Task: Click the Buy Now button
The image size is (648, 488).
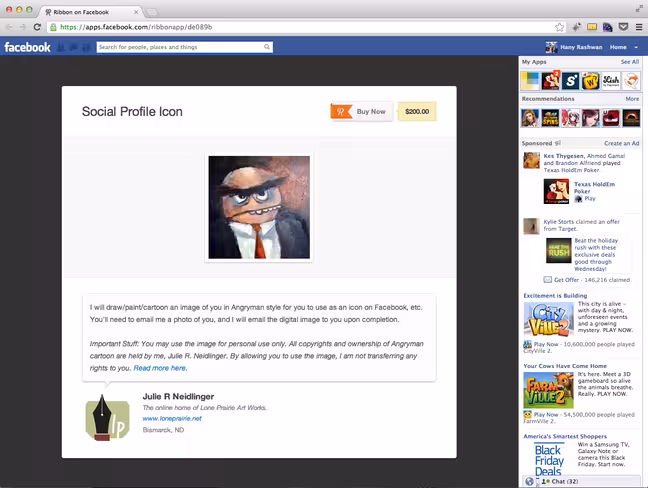Action: (362, 112)
